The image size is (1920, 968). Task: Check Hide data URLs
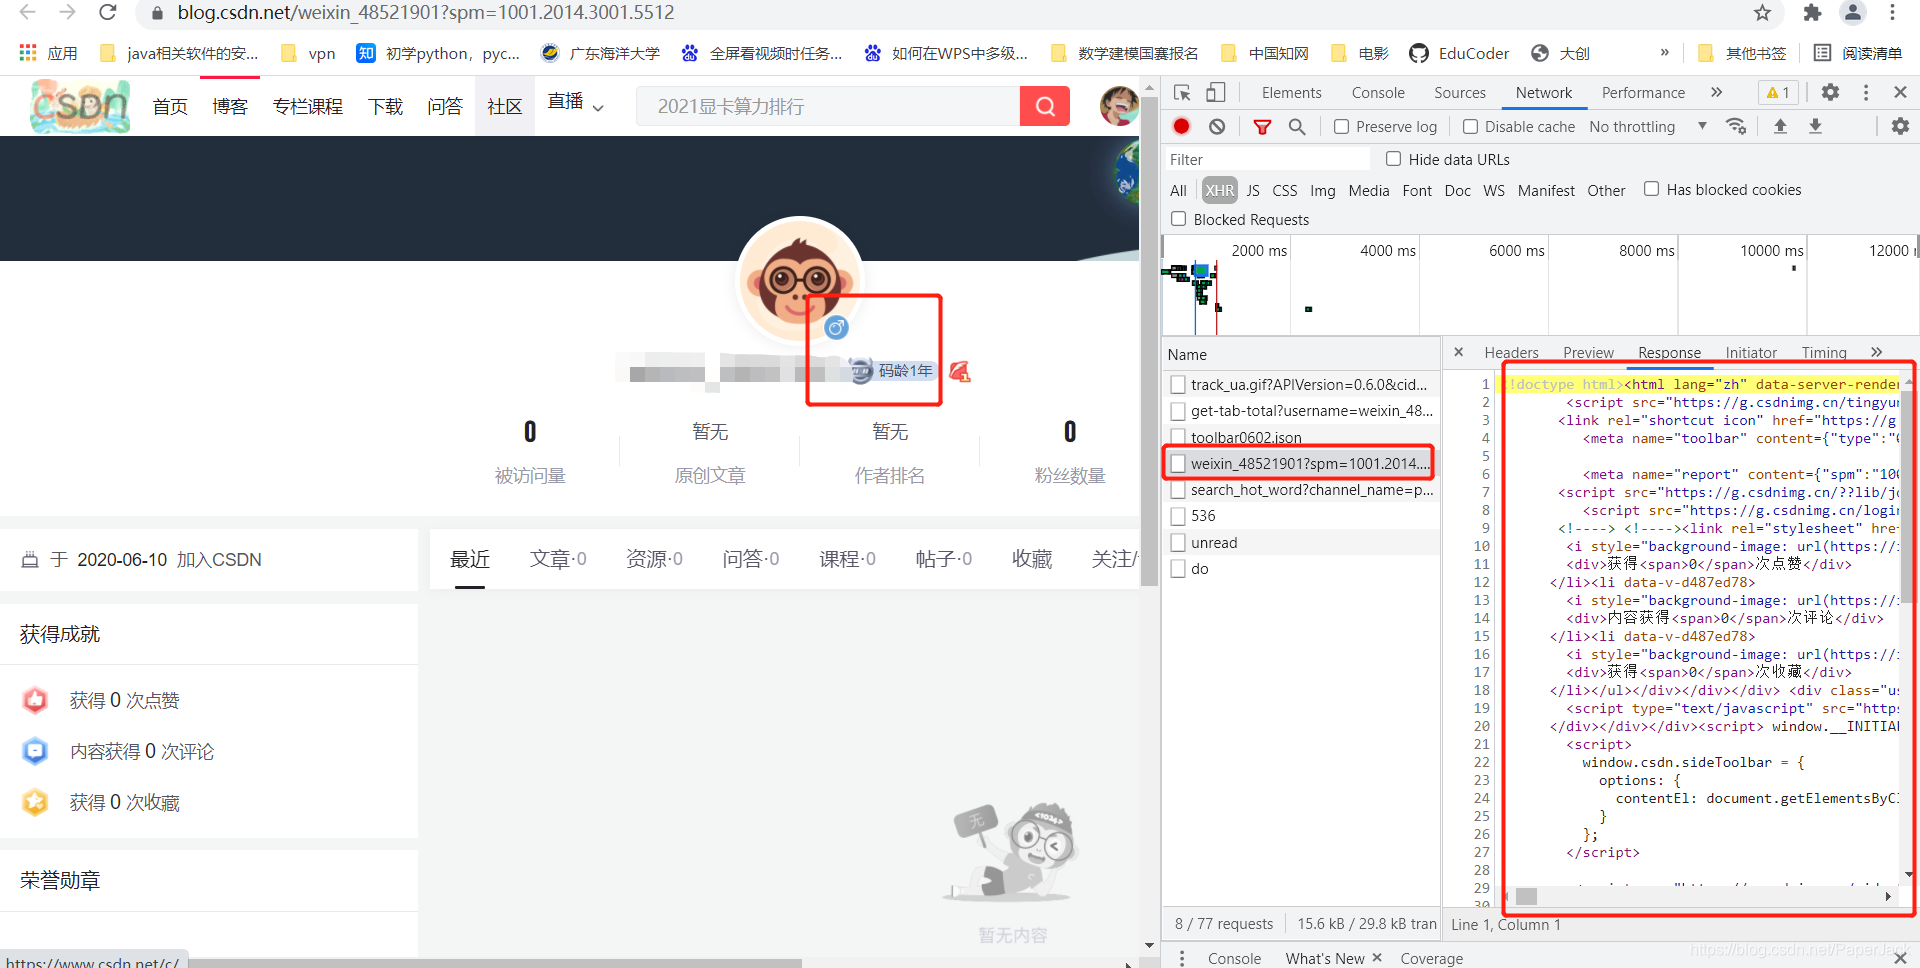(1394, 158)
